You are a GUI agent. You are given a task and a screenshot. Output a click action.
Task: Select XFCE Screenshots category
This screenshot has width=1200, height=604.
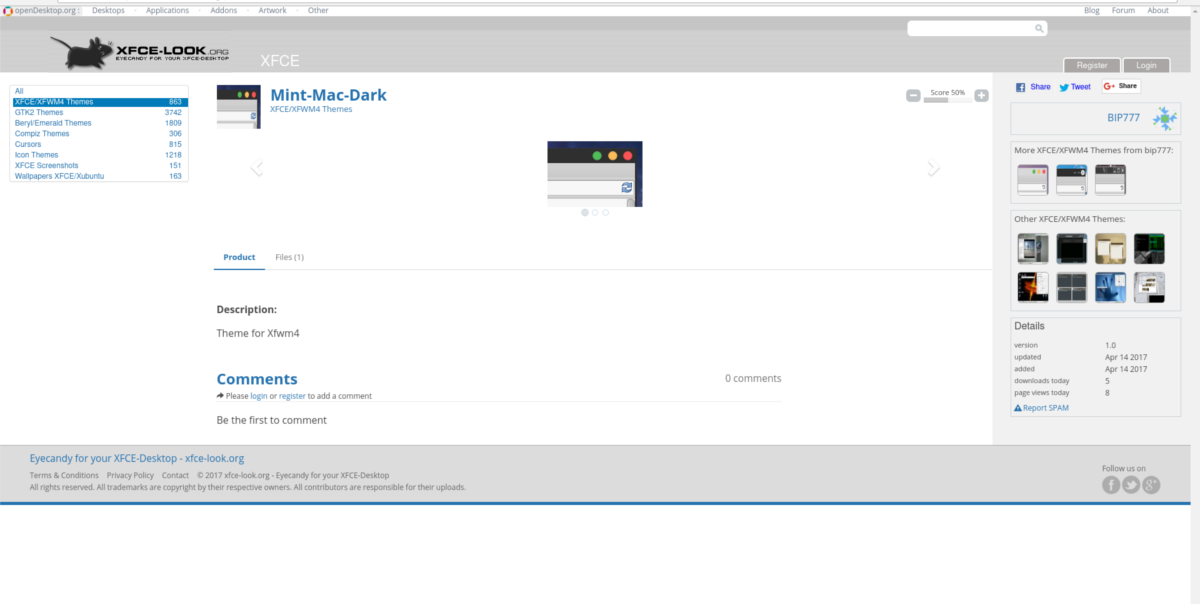98,165
